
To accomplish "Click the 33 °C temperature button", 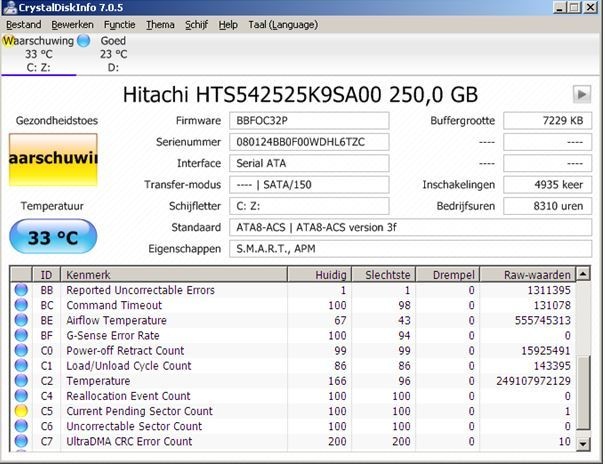I will (53, 237).
